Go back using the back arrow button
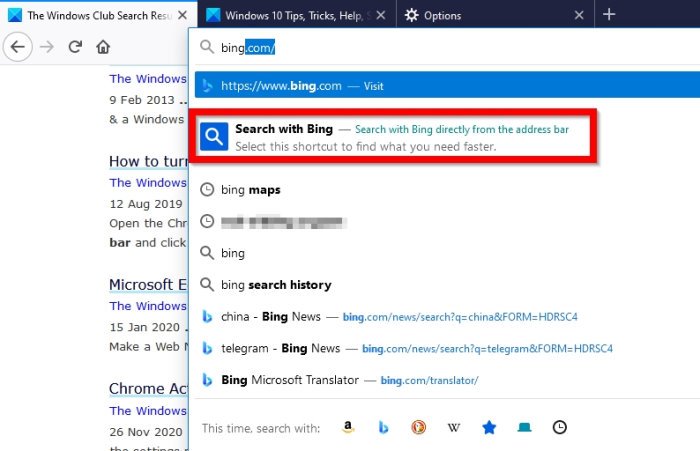This screenshot has width=700, height=451. click(x=17, y=47)
